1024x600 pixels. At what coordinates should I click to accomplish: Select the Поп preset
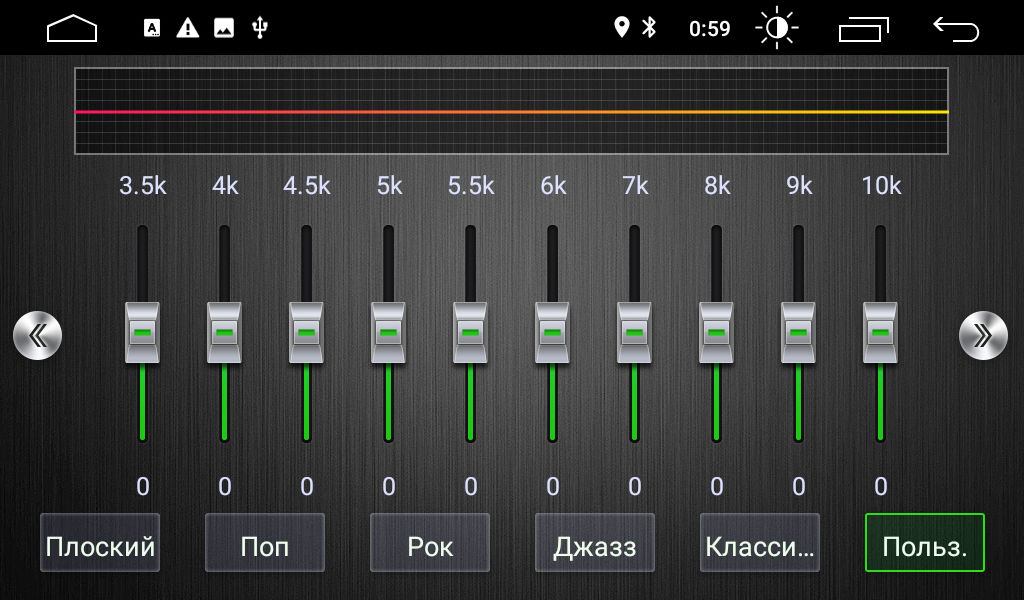pos(264,543)
